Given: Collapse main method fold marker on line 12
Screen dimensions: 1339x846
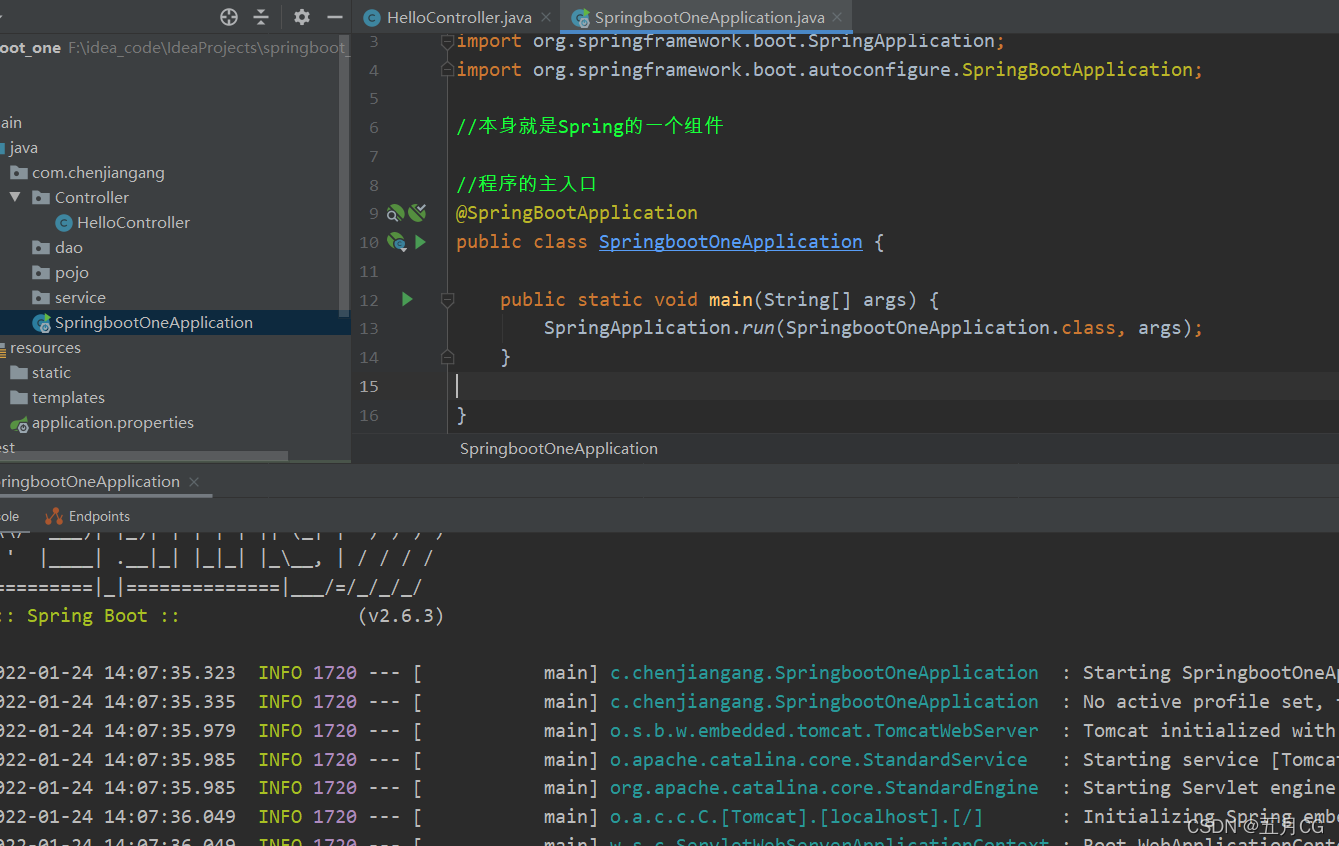Looking at the screenshot, I should [x=447, y=299].
